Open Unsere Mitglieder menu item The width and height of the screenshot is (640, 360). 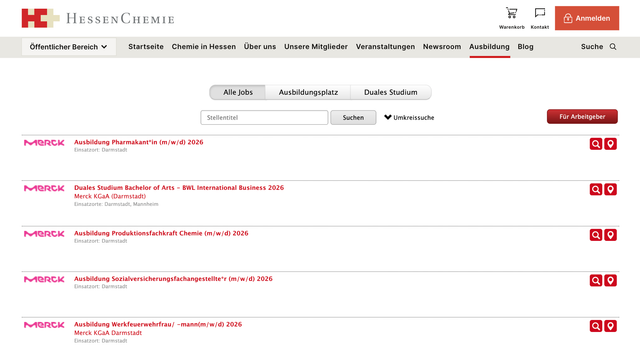pyautogui.click(x=316, y=47)
